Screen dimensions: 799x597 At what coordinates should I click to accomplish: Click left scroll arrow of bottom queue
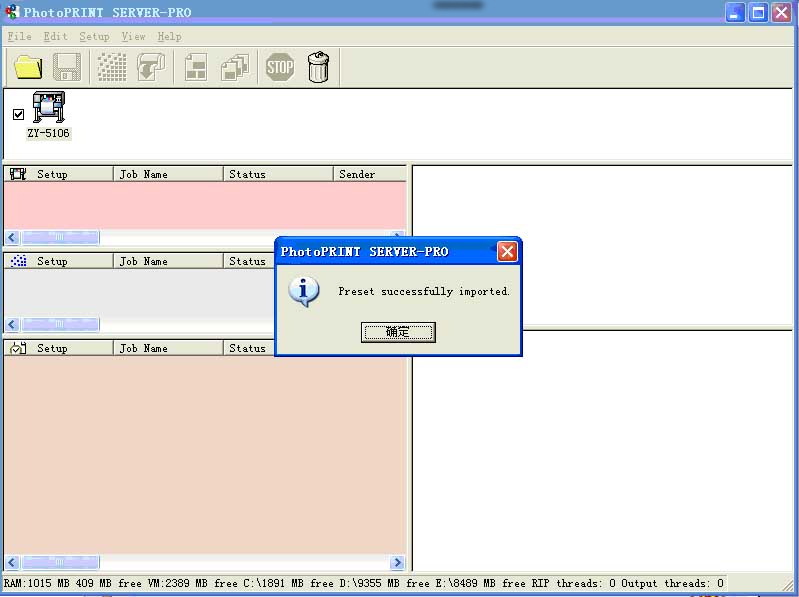tap(12, 562)
